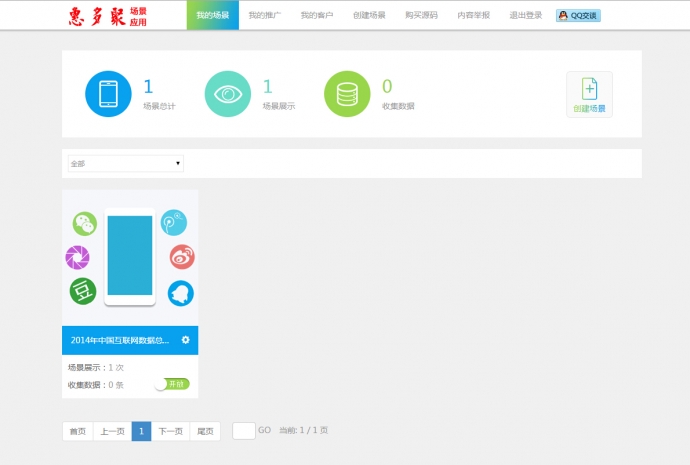Click the blue phone 场景总计 icon
690x465 pixels.
point(108,94)
